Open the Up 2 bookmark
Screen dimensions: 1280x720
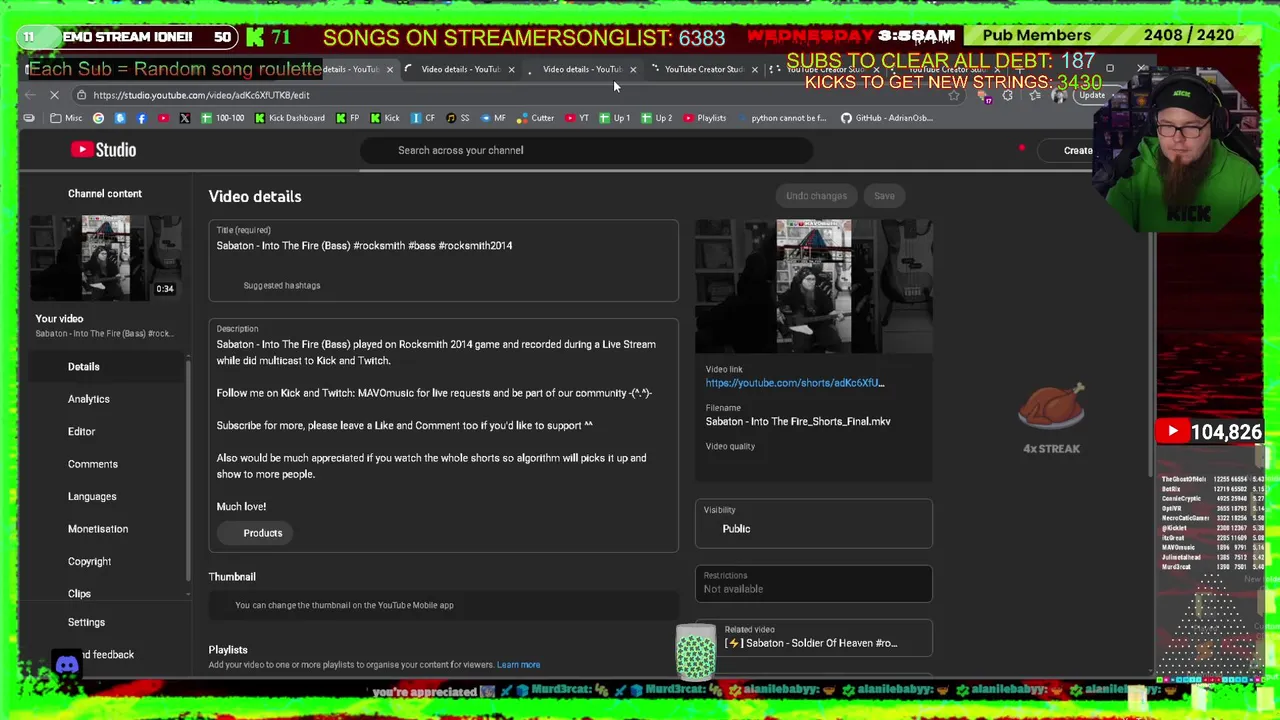[656, 118]
